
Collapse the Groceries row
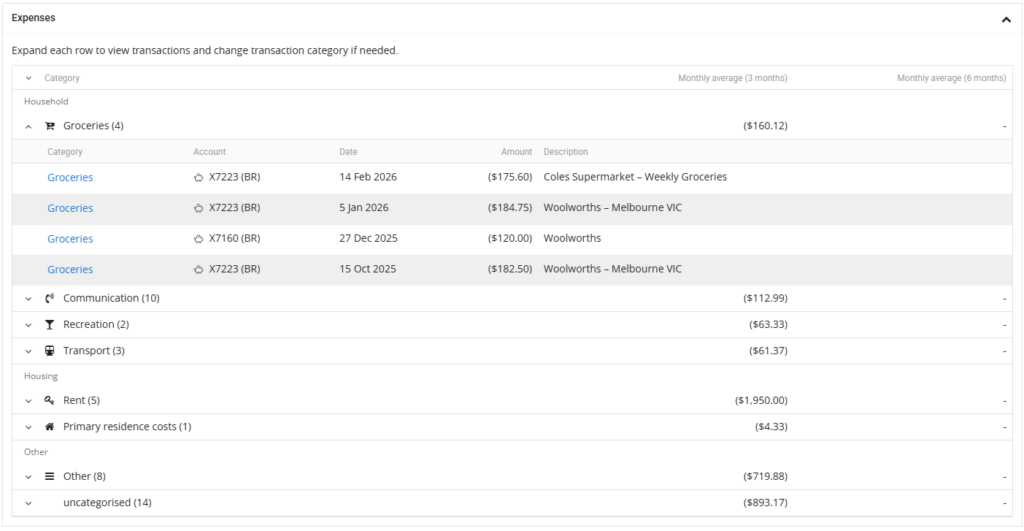point(29,126)
